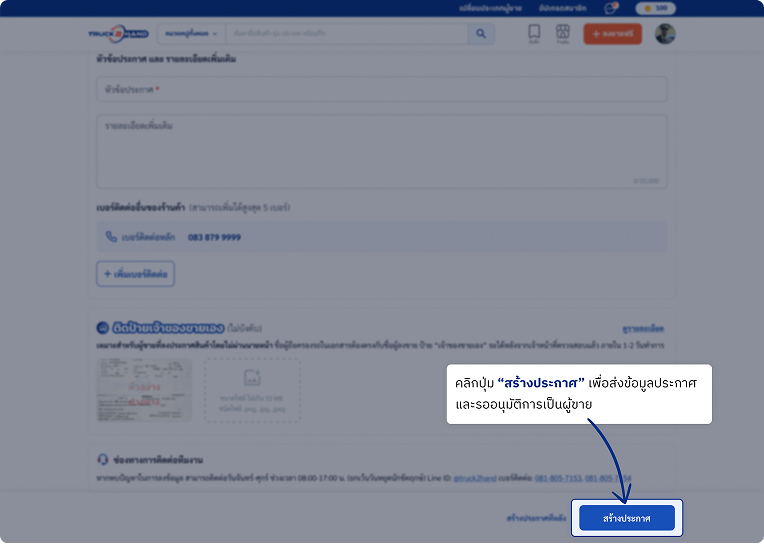Click the magnifier search button
This screenshot has width=764, height=544.
click(481, 34)
